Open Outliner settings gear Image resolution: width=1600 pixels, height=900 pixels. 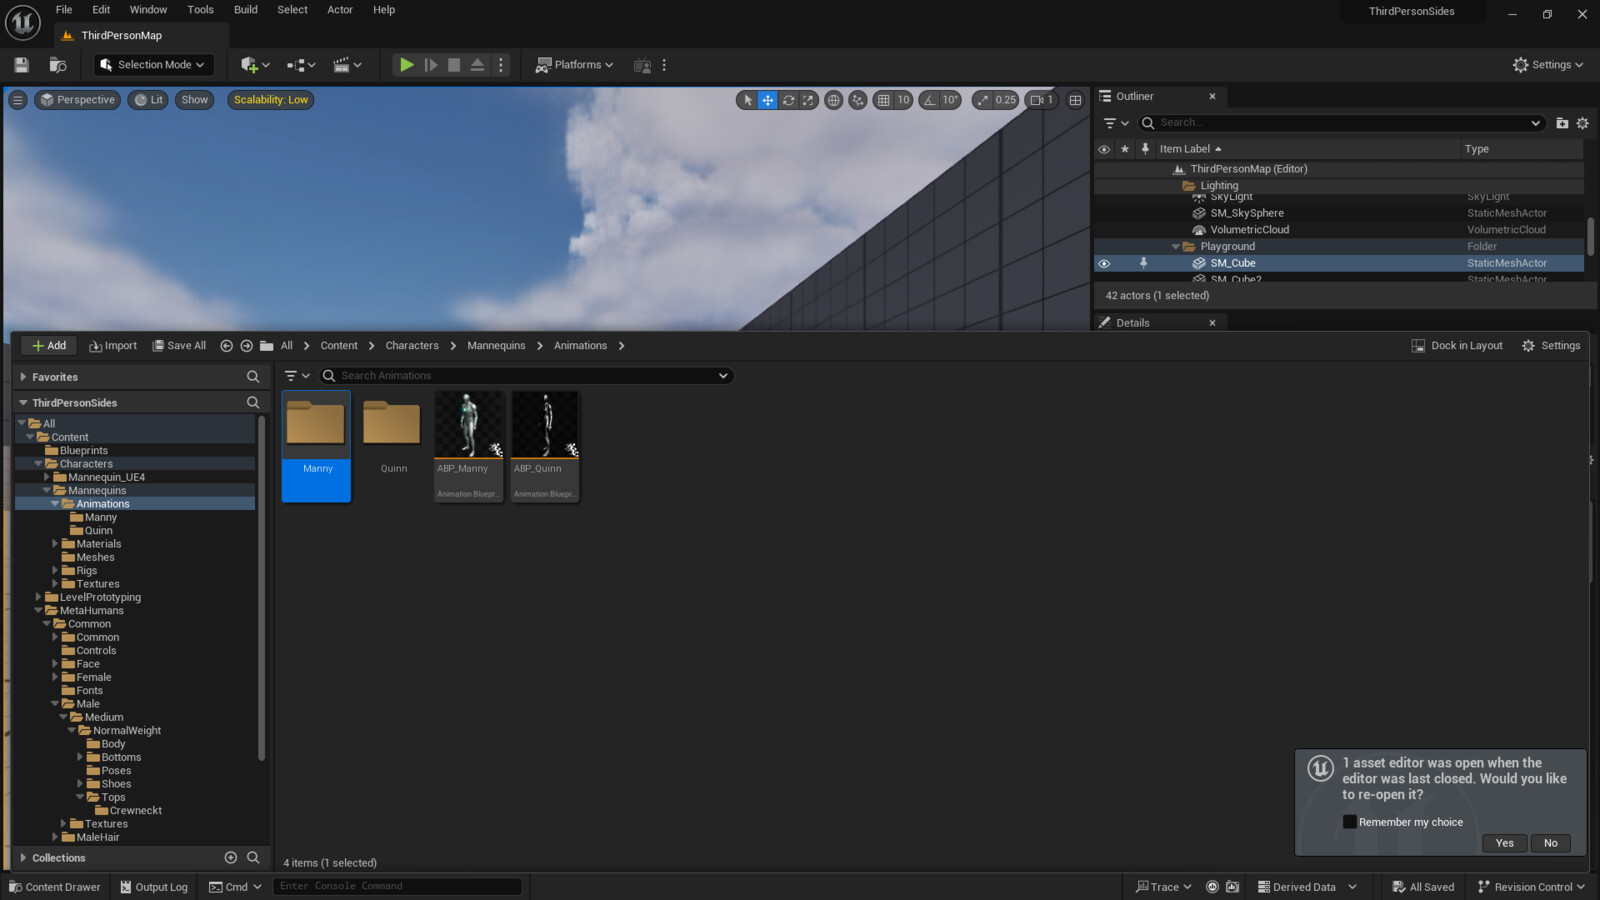[1582, 123]
